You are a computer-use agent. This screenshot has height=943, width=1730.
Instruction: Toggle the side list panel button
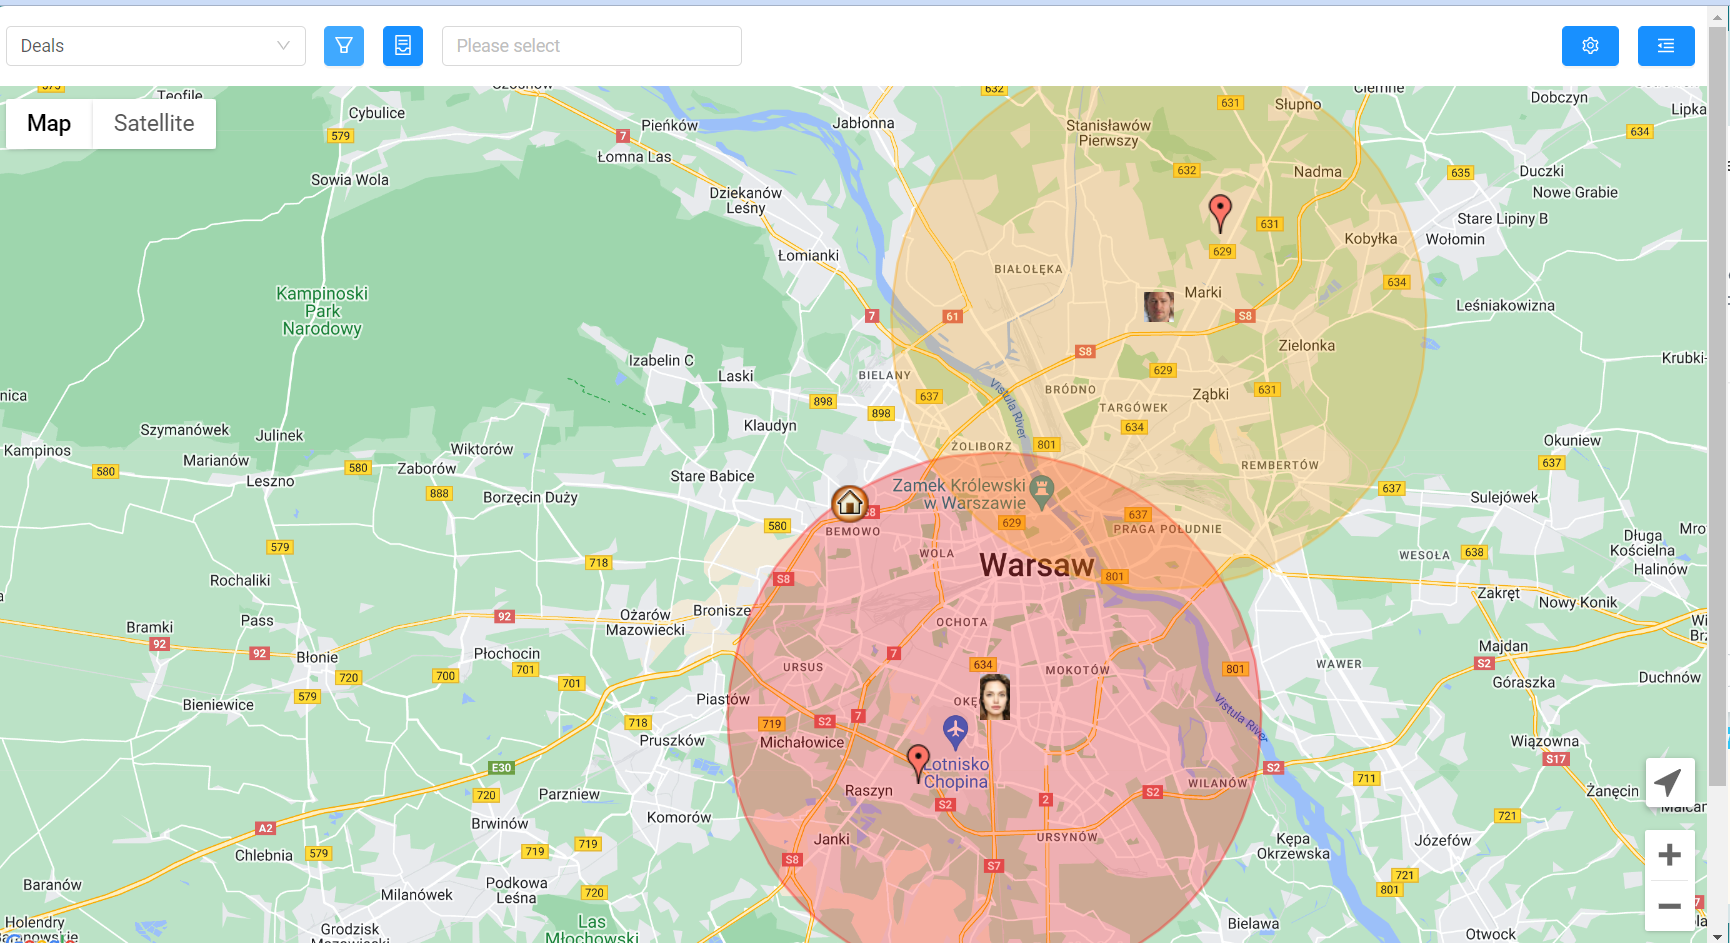click(1666, 46)
